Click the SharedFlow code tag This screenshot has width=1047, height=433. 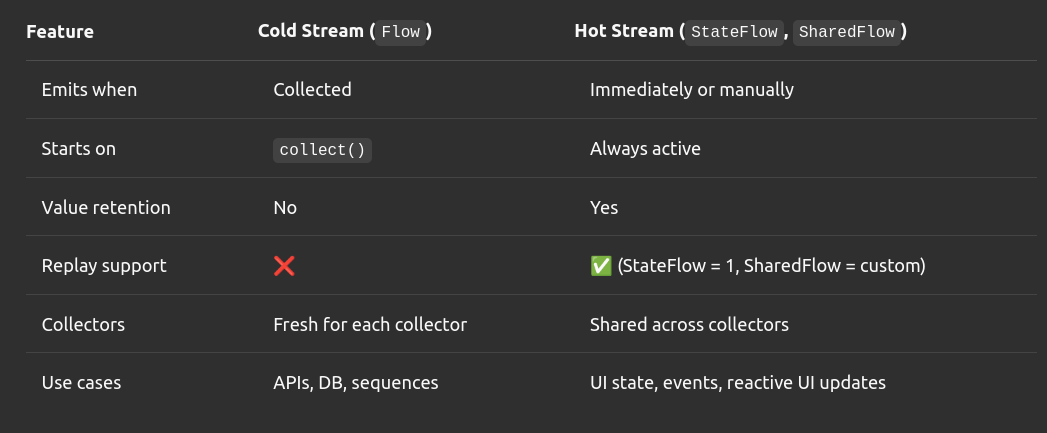click(847, 32)
